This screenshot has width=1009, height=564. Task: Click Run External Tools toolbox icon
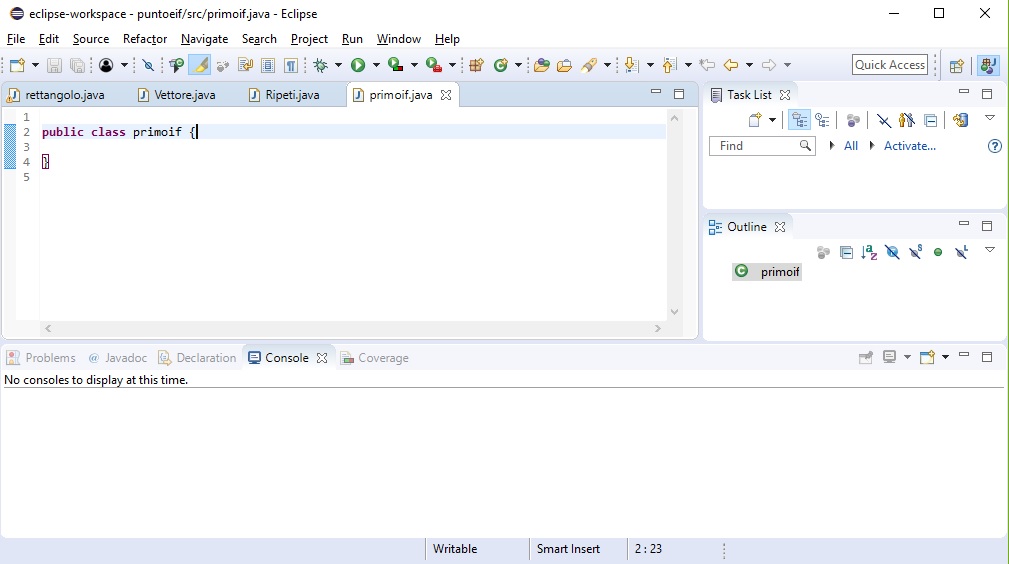click(x=434, y=65)
